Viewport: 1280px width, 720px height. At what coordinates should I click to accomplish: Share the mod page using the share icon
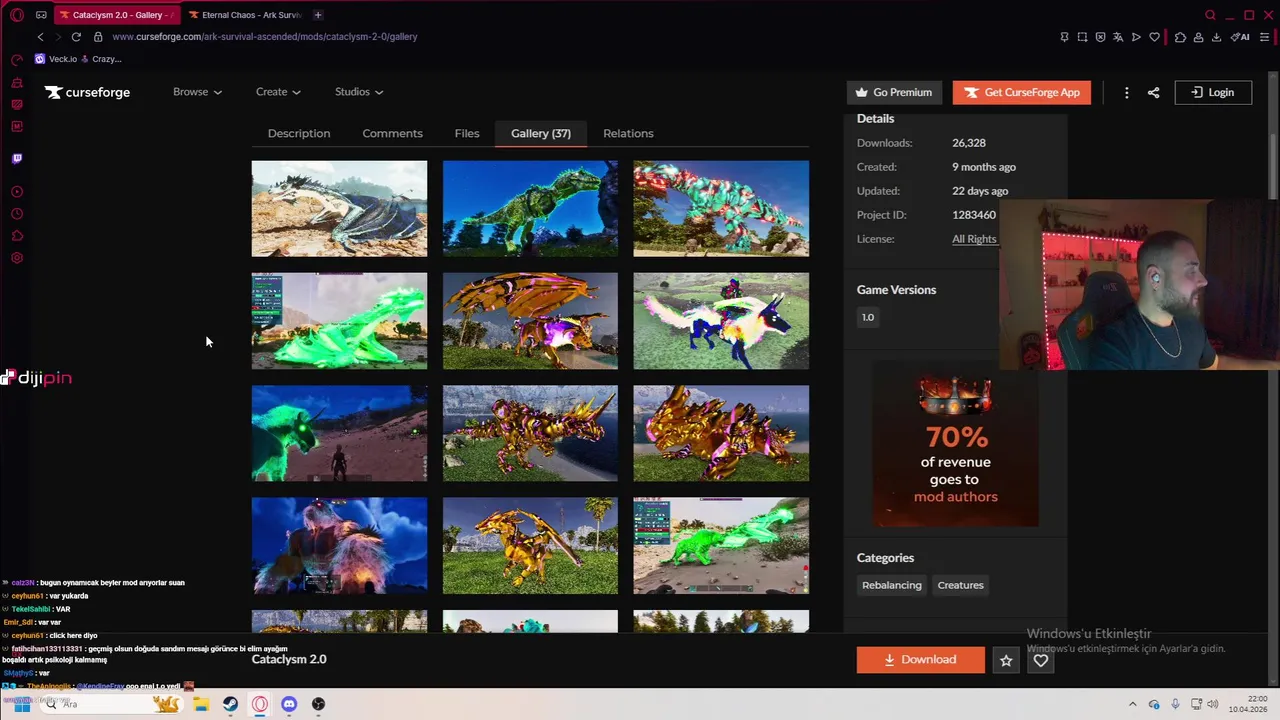[x=1153, y=92]
